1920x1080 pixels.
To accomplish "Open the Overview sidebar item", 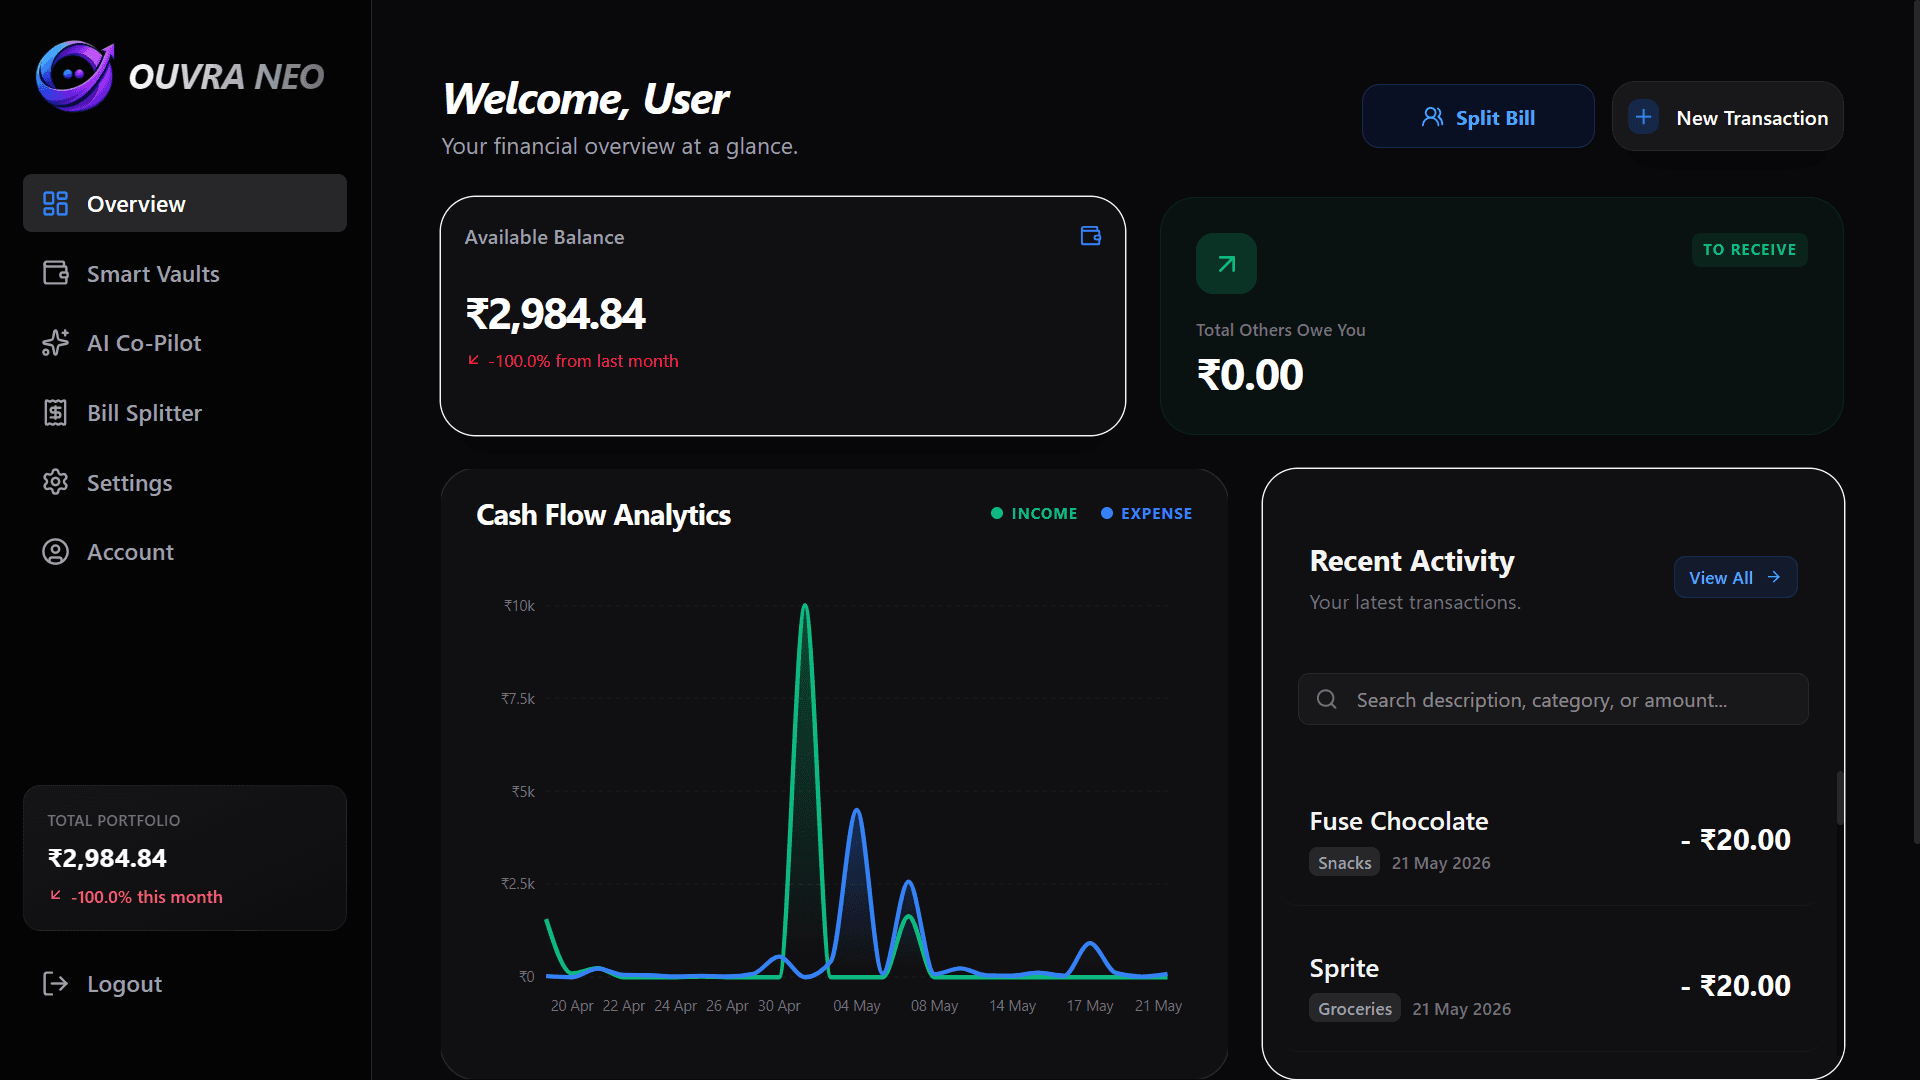I will tap(185, 203).
